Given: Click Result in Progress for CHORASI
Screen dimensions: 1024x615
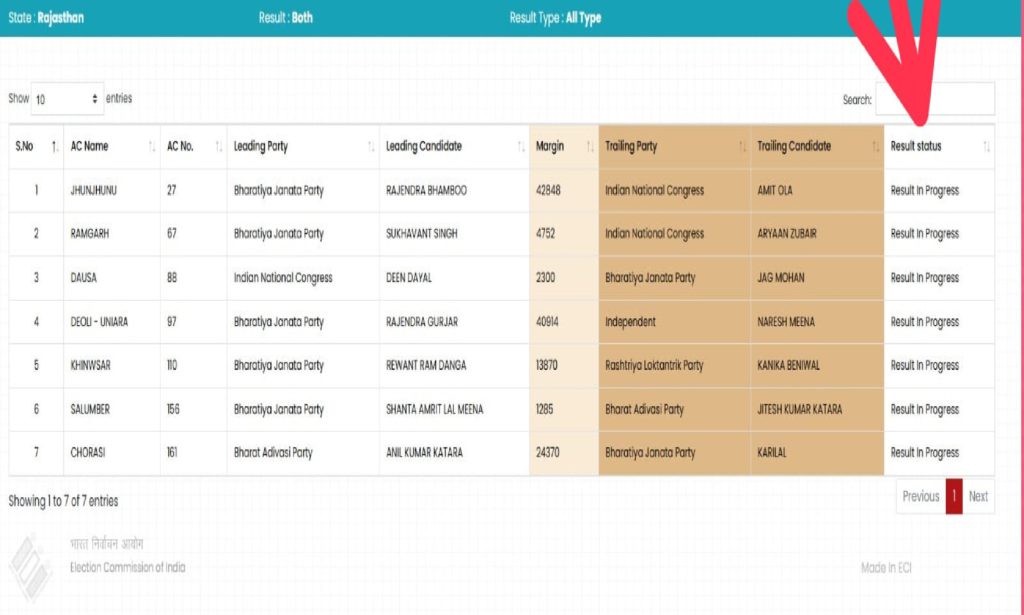Looking at the screenshot, I should 924,453.
